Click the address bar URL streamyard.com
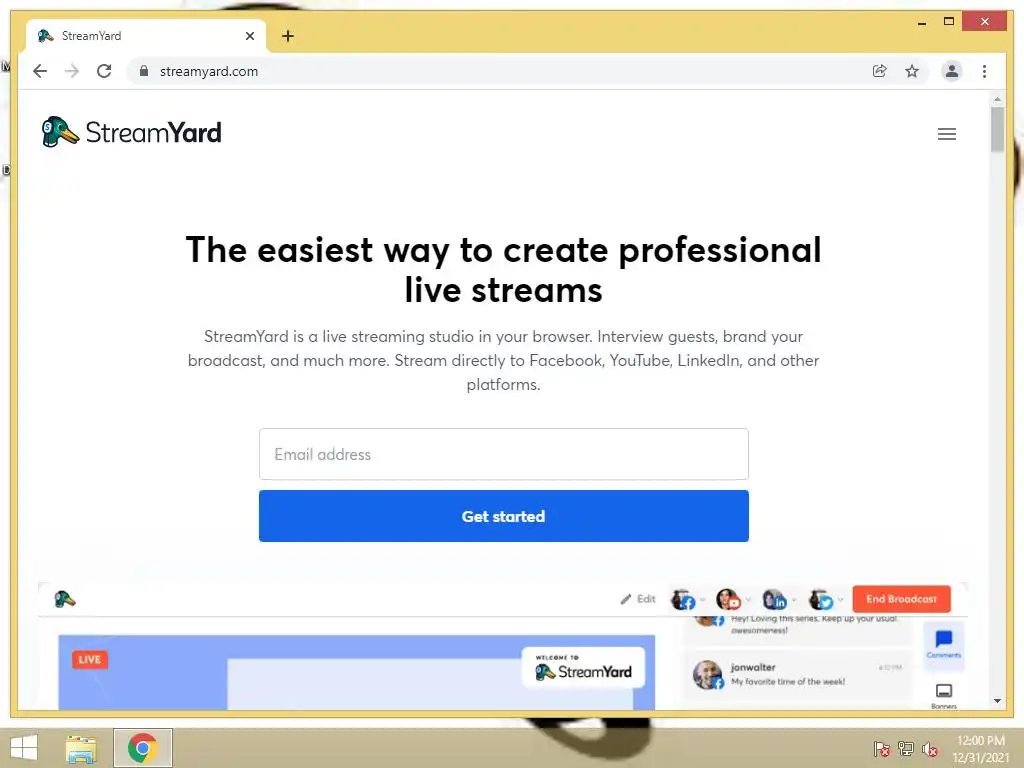The image size is (1024, 768). tap(209, 71)
